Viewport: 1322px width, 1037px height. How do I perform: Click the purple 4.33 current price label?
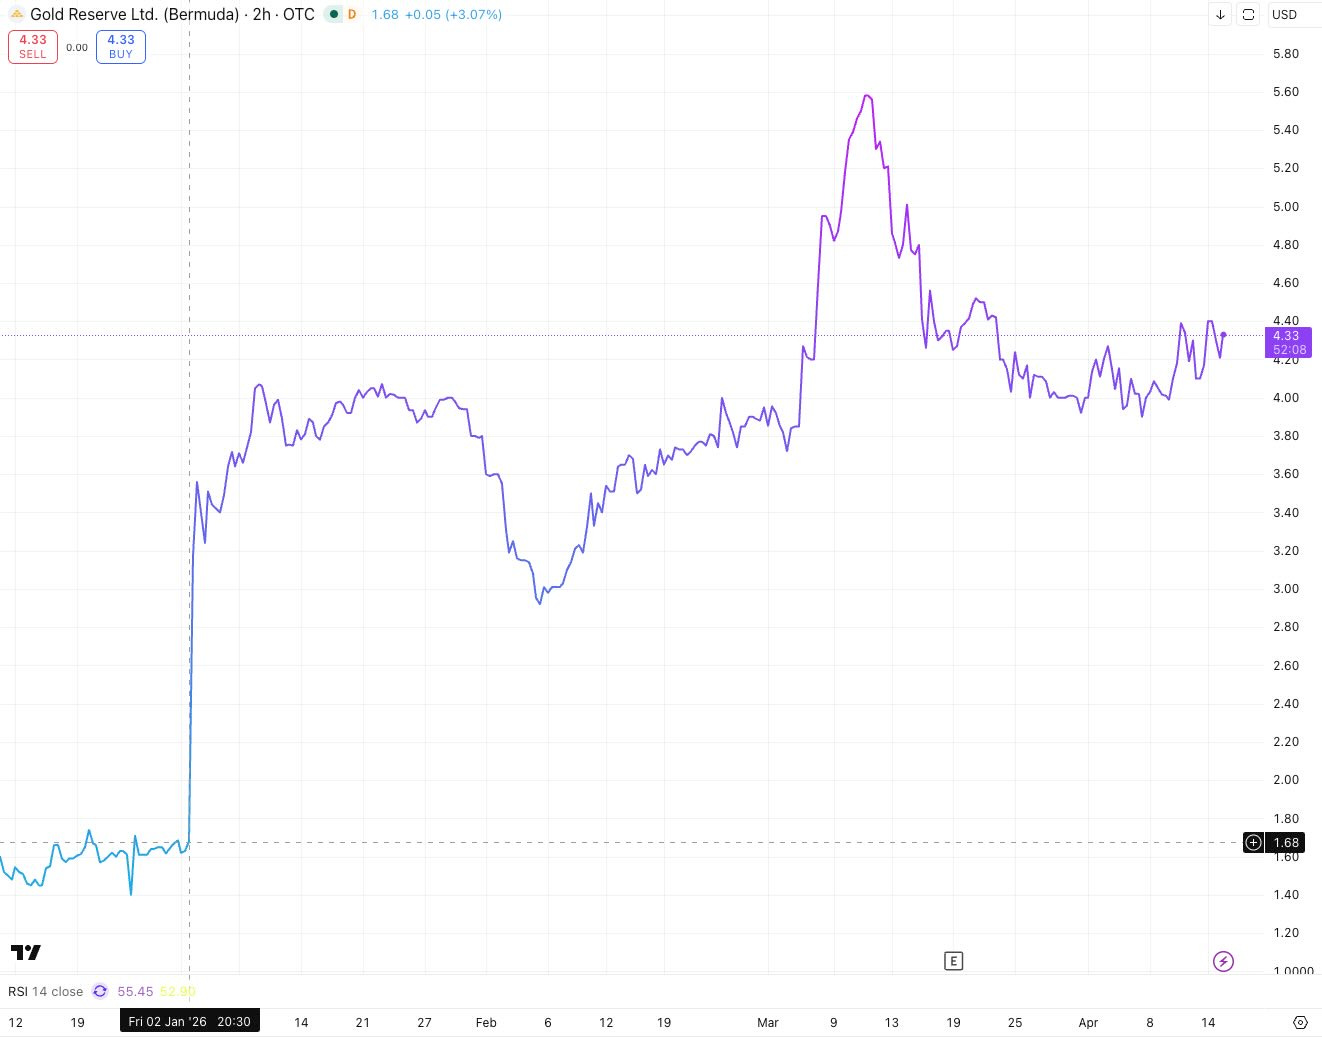(1289, 342)
